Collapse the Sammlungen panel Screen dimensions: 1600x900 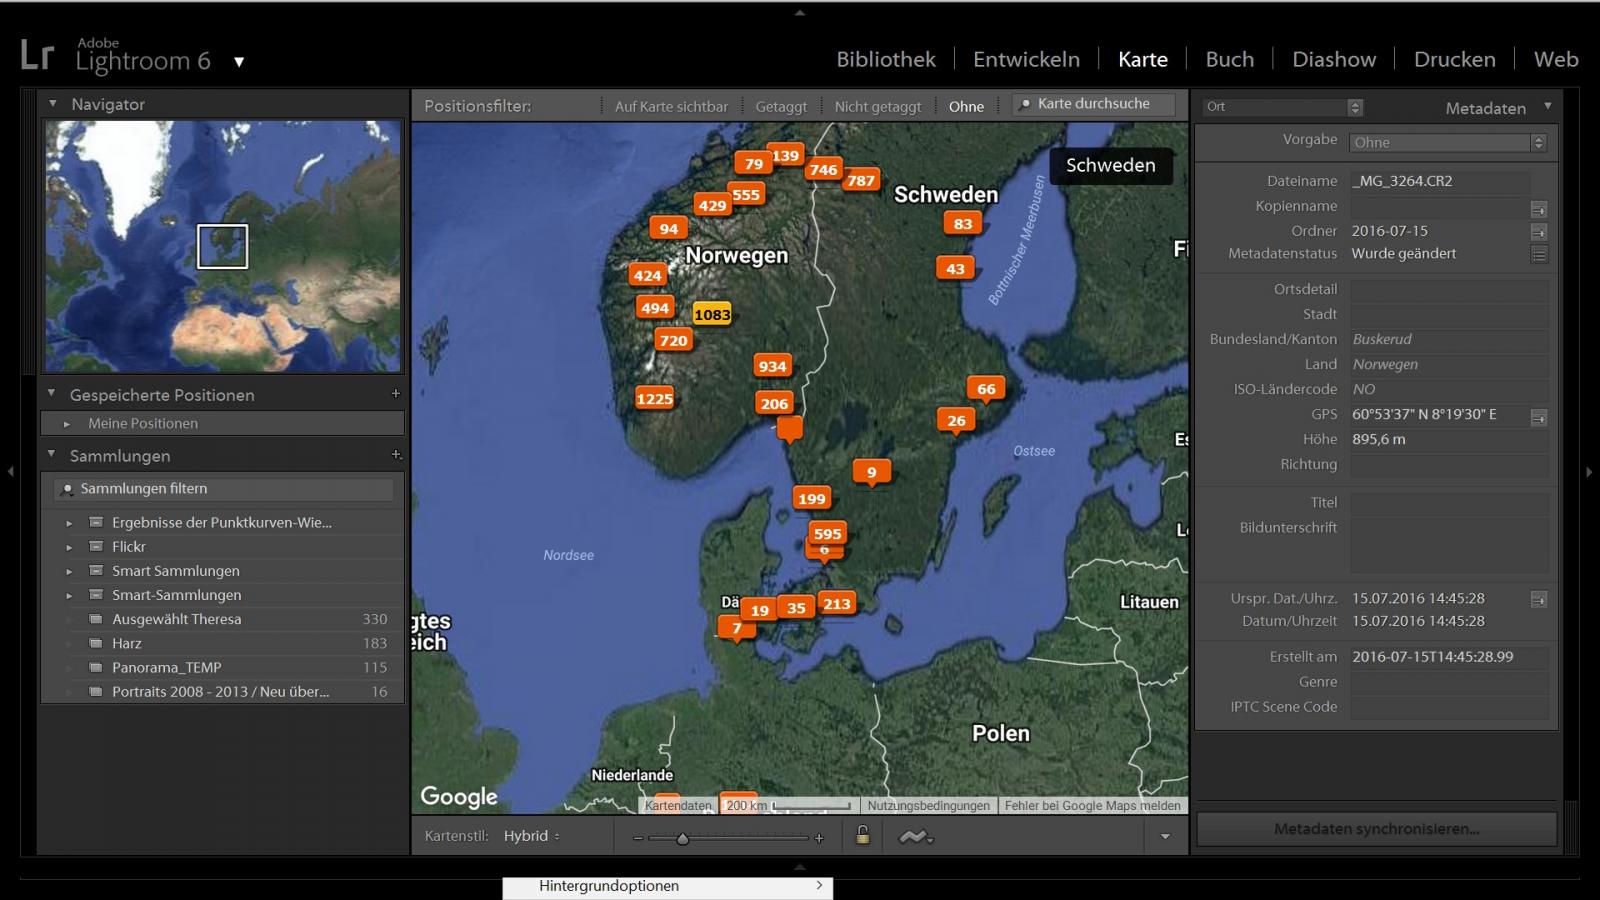(x=51, y=455)
